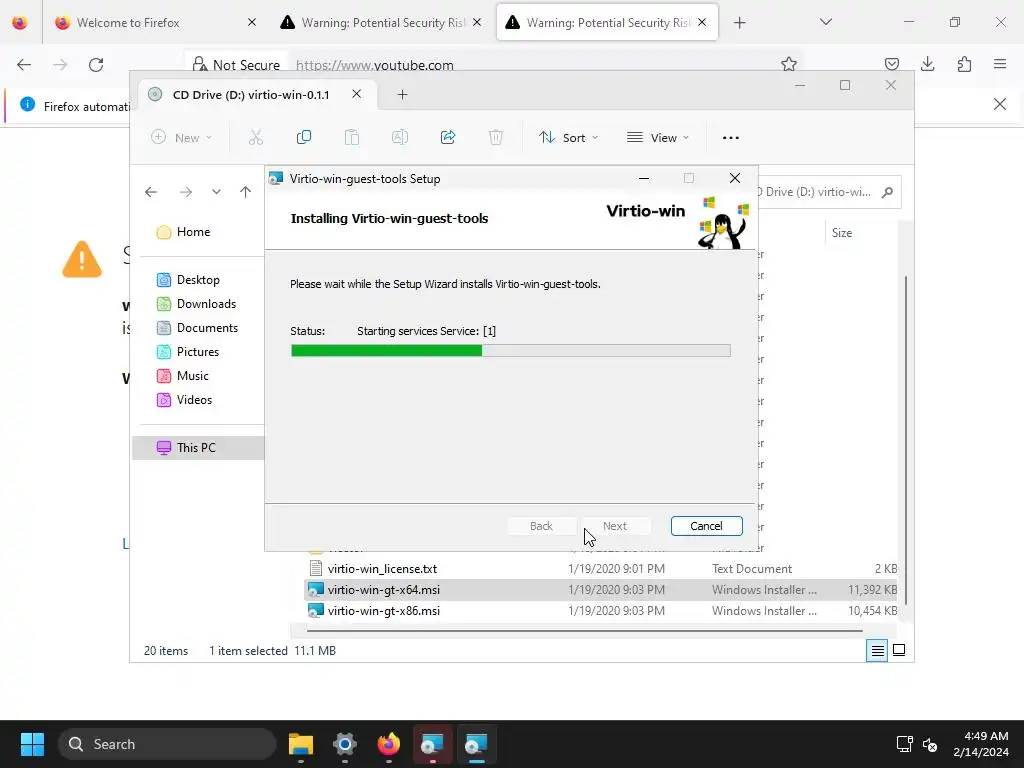1024x768 pixels.
Task: Click the Rename icon in Explorer toolbar
Action: coord(400,137)
